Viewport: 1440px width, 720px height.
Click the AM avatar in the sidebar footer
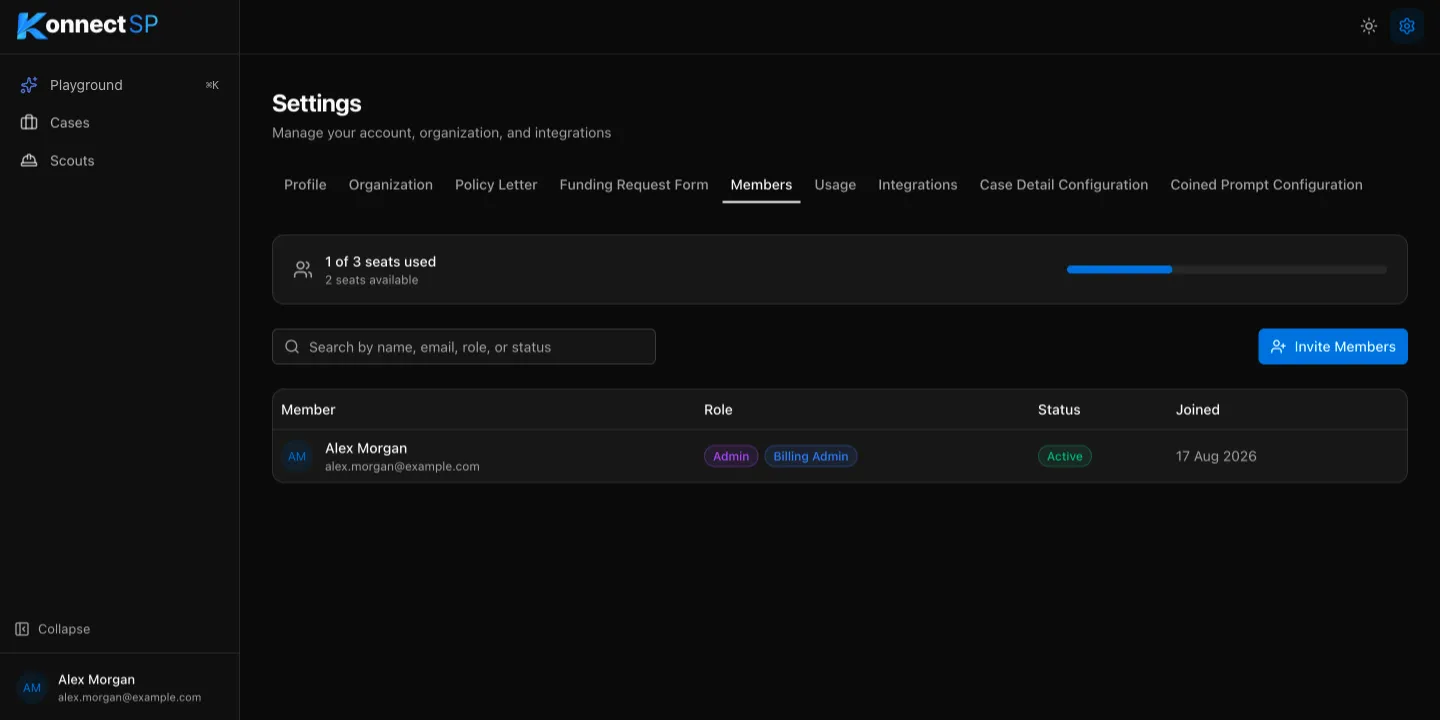(x=32, y=688)
